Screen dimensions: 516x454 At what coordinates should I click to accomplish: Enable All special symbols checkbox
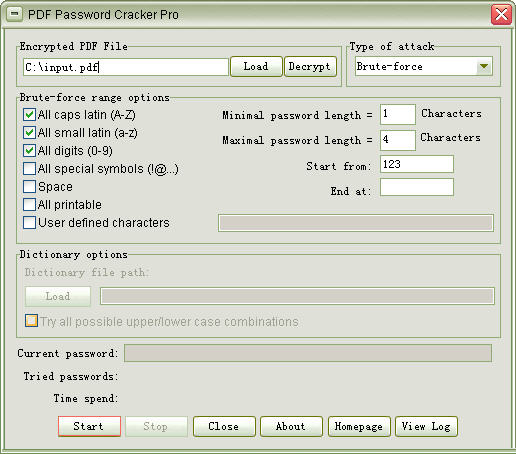[29, 169]
